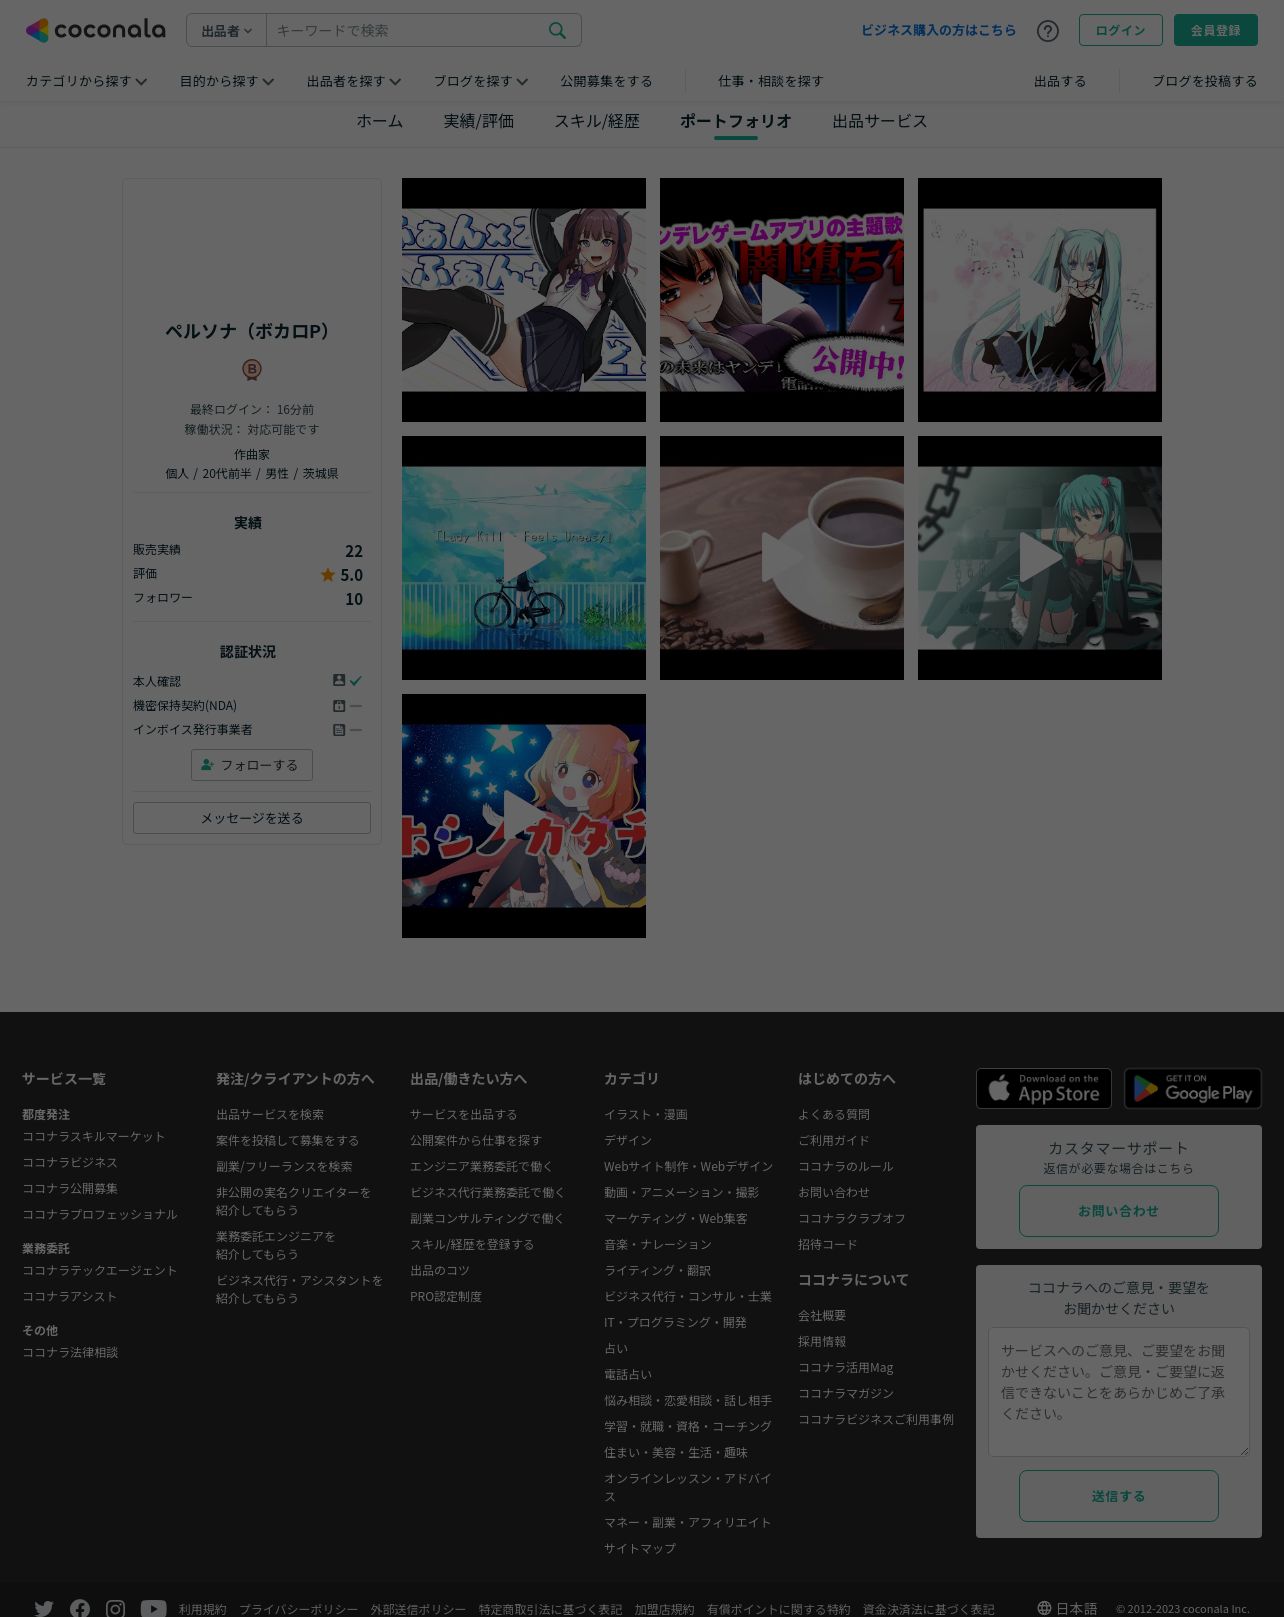Open 利用規約 link at page bottom
Screen dimensions: 1284x1617
tap(203, 1610)
